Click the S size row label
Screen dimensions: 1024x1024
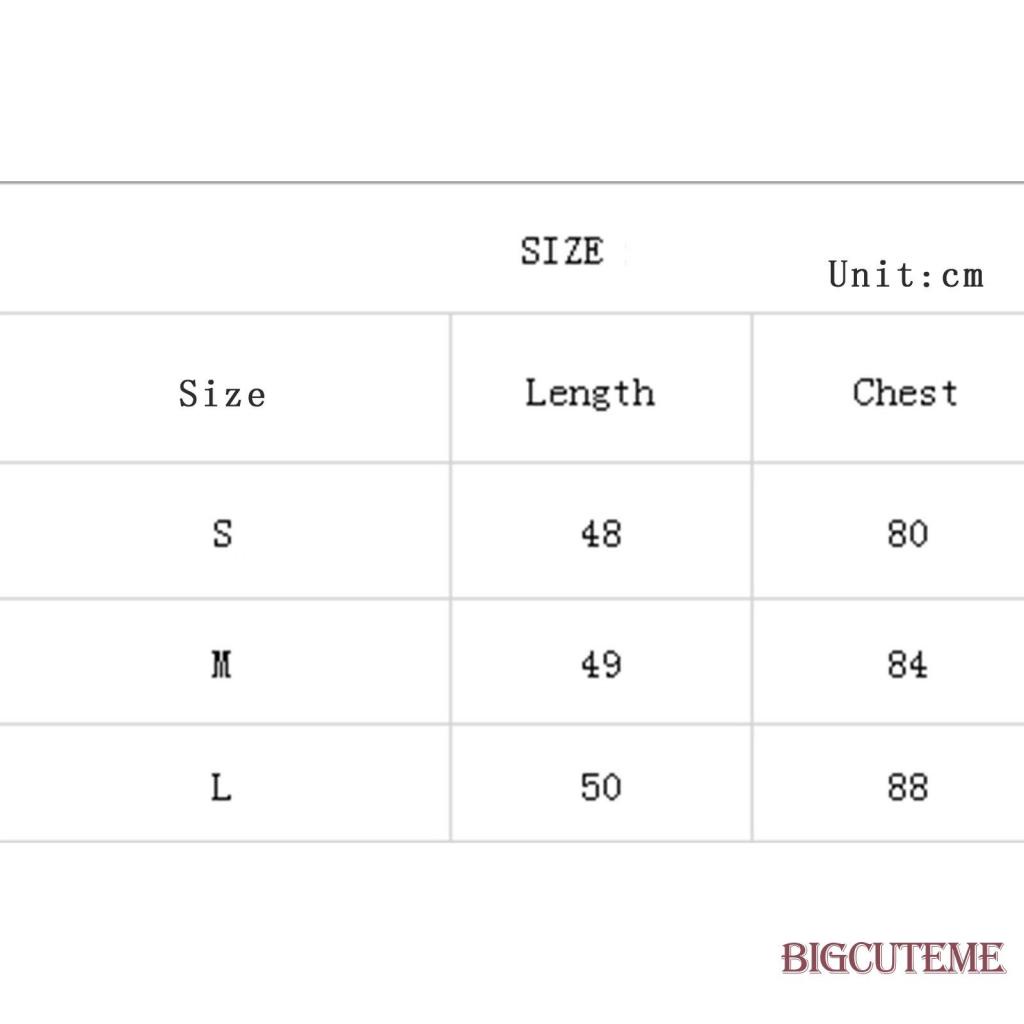click(222, 533)
